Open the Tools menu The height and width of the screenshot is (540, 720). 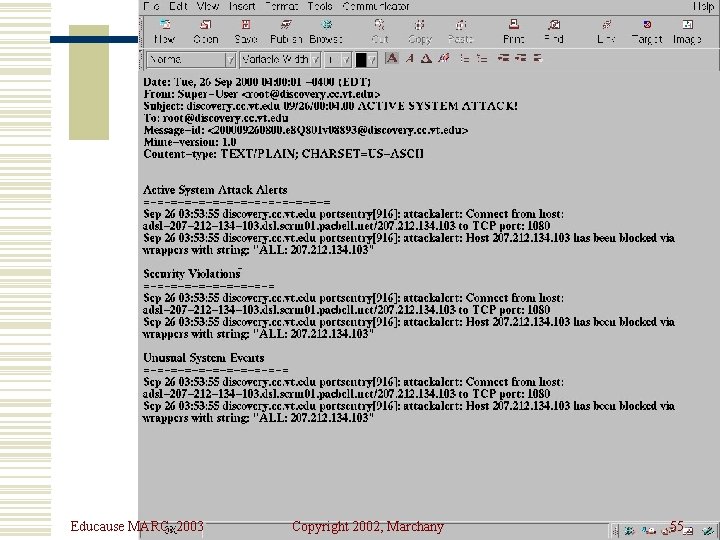pos(320,6)
